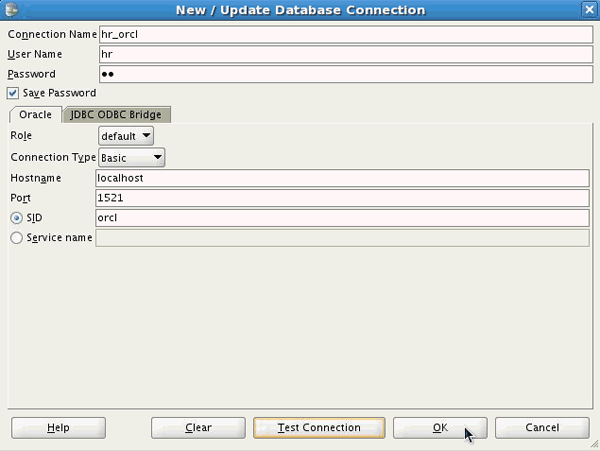Click the Test Connection button
This screenshot has height=451, width=600.
(x=319, y=428)
